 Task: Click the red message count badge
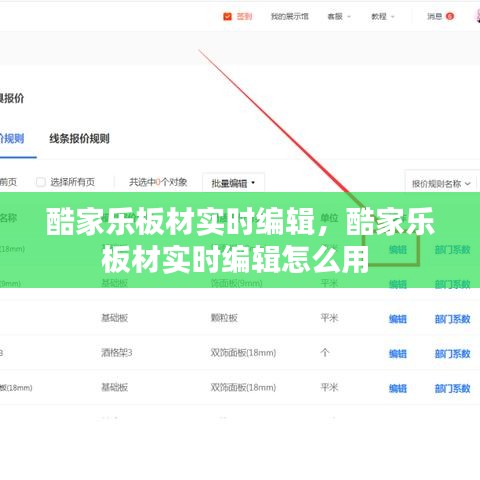tap(450, 16)
